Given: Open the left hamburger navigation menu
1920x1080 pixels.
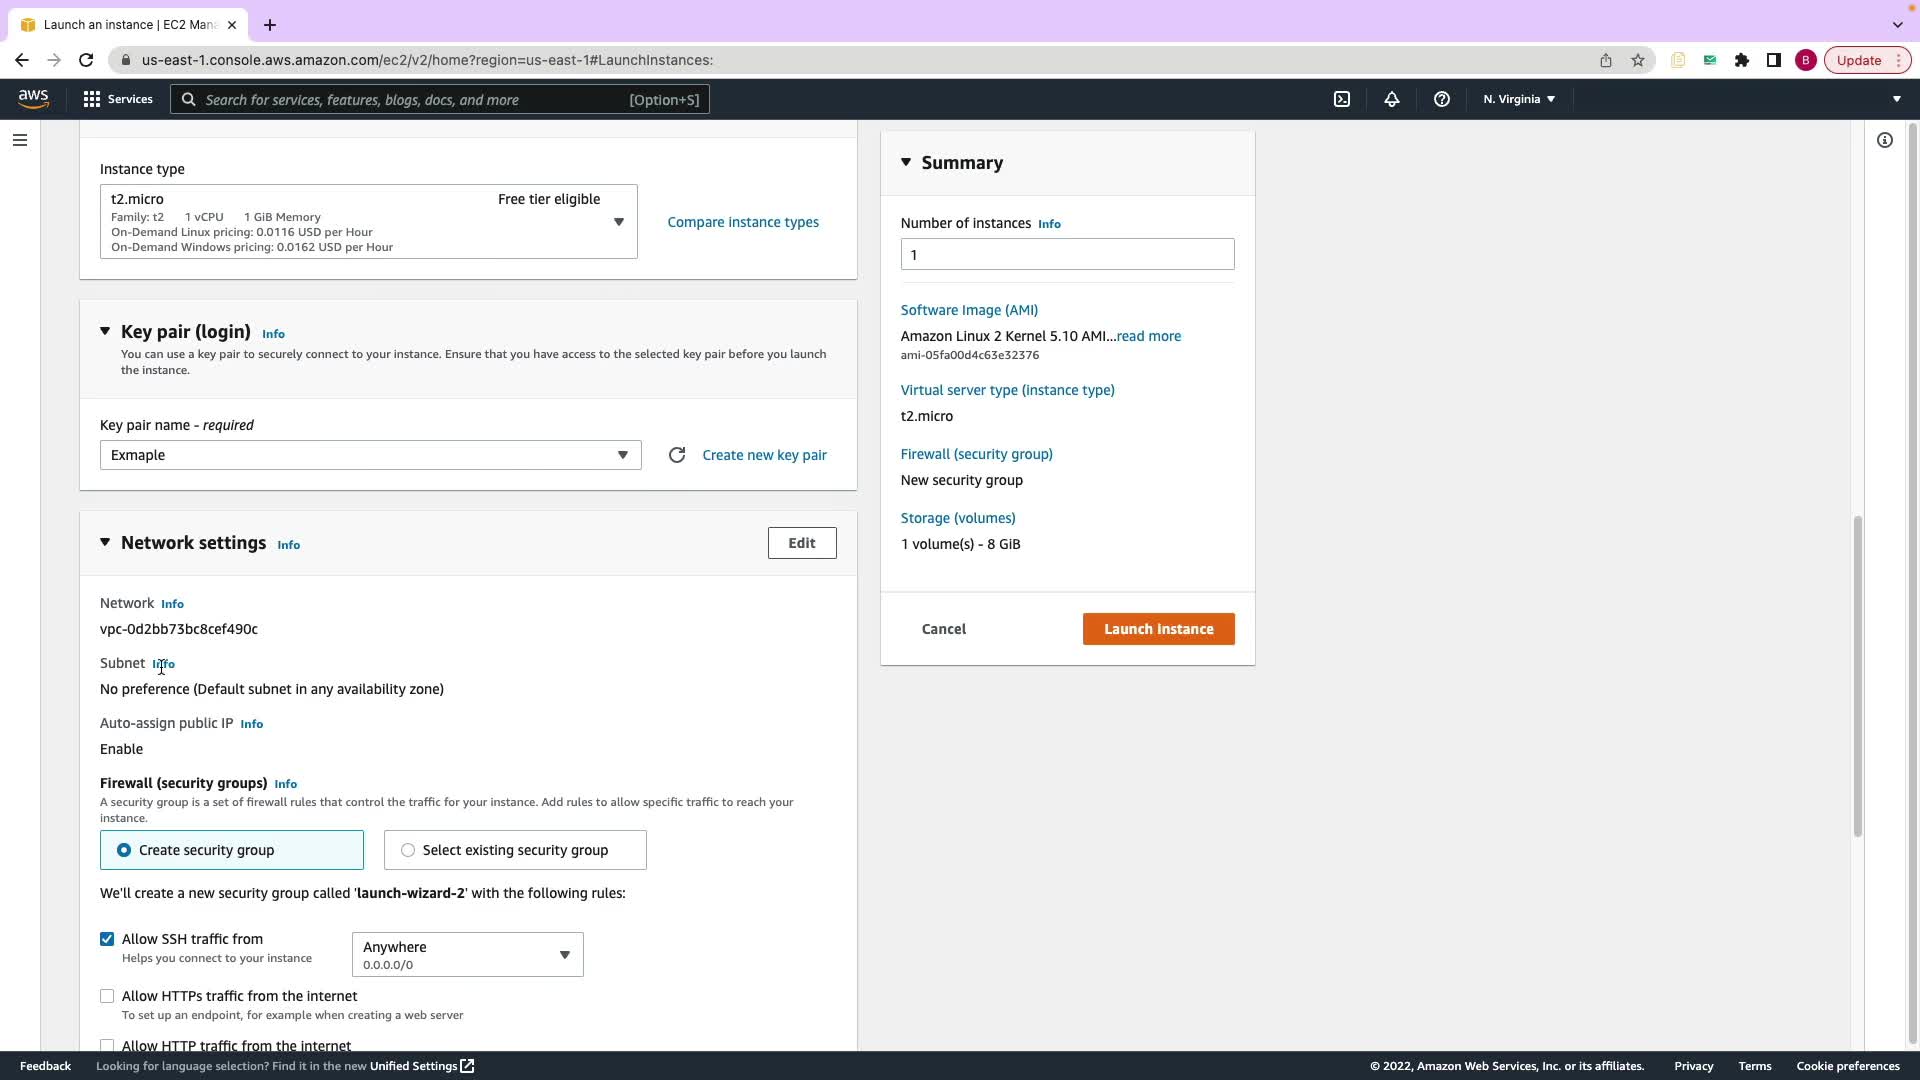Looking at the screenshot, I should 20,140.
